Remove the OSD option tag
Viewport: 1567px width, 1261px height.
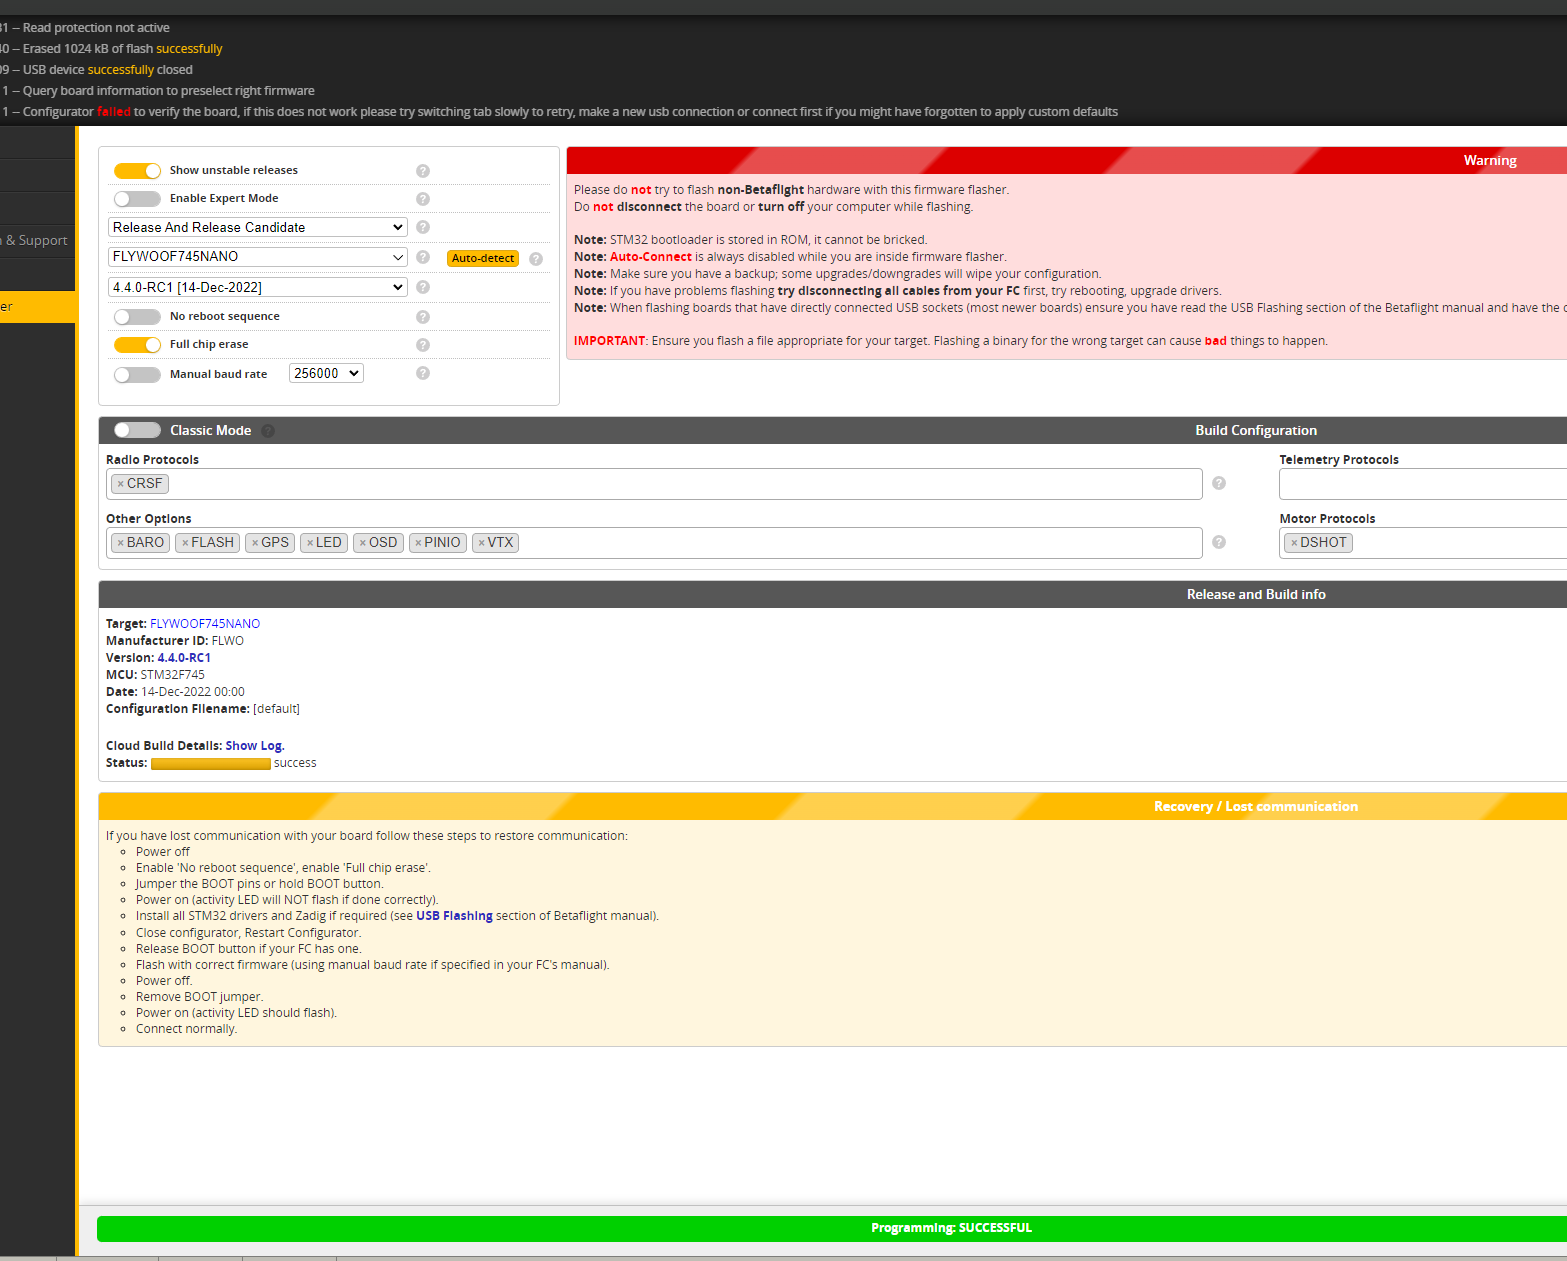tap(363, 543)
